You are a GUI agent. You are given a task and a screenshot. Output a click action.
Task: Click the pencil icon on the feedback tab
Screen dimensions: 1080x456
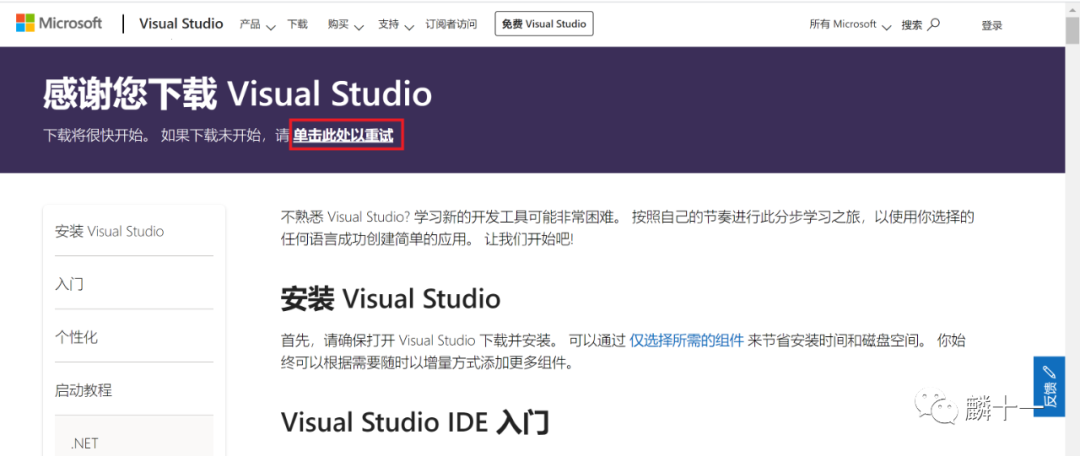(x=1049, y=373)
